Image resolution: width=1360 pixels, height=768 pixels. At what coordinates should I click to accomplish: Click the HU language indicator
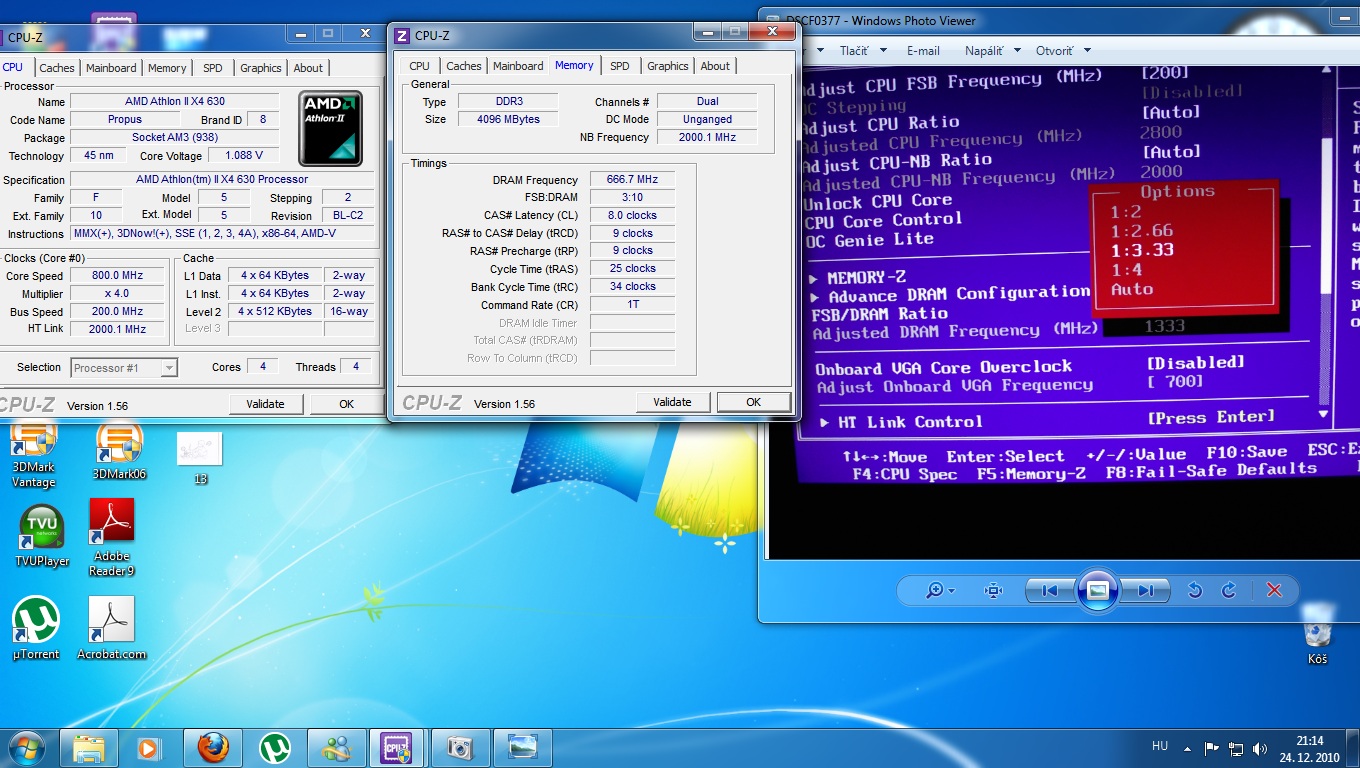(x=1160, y=746)
